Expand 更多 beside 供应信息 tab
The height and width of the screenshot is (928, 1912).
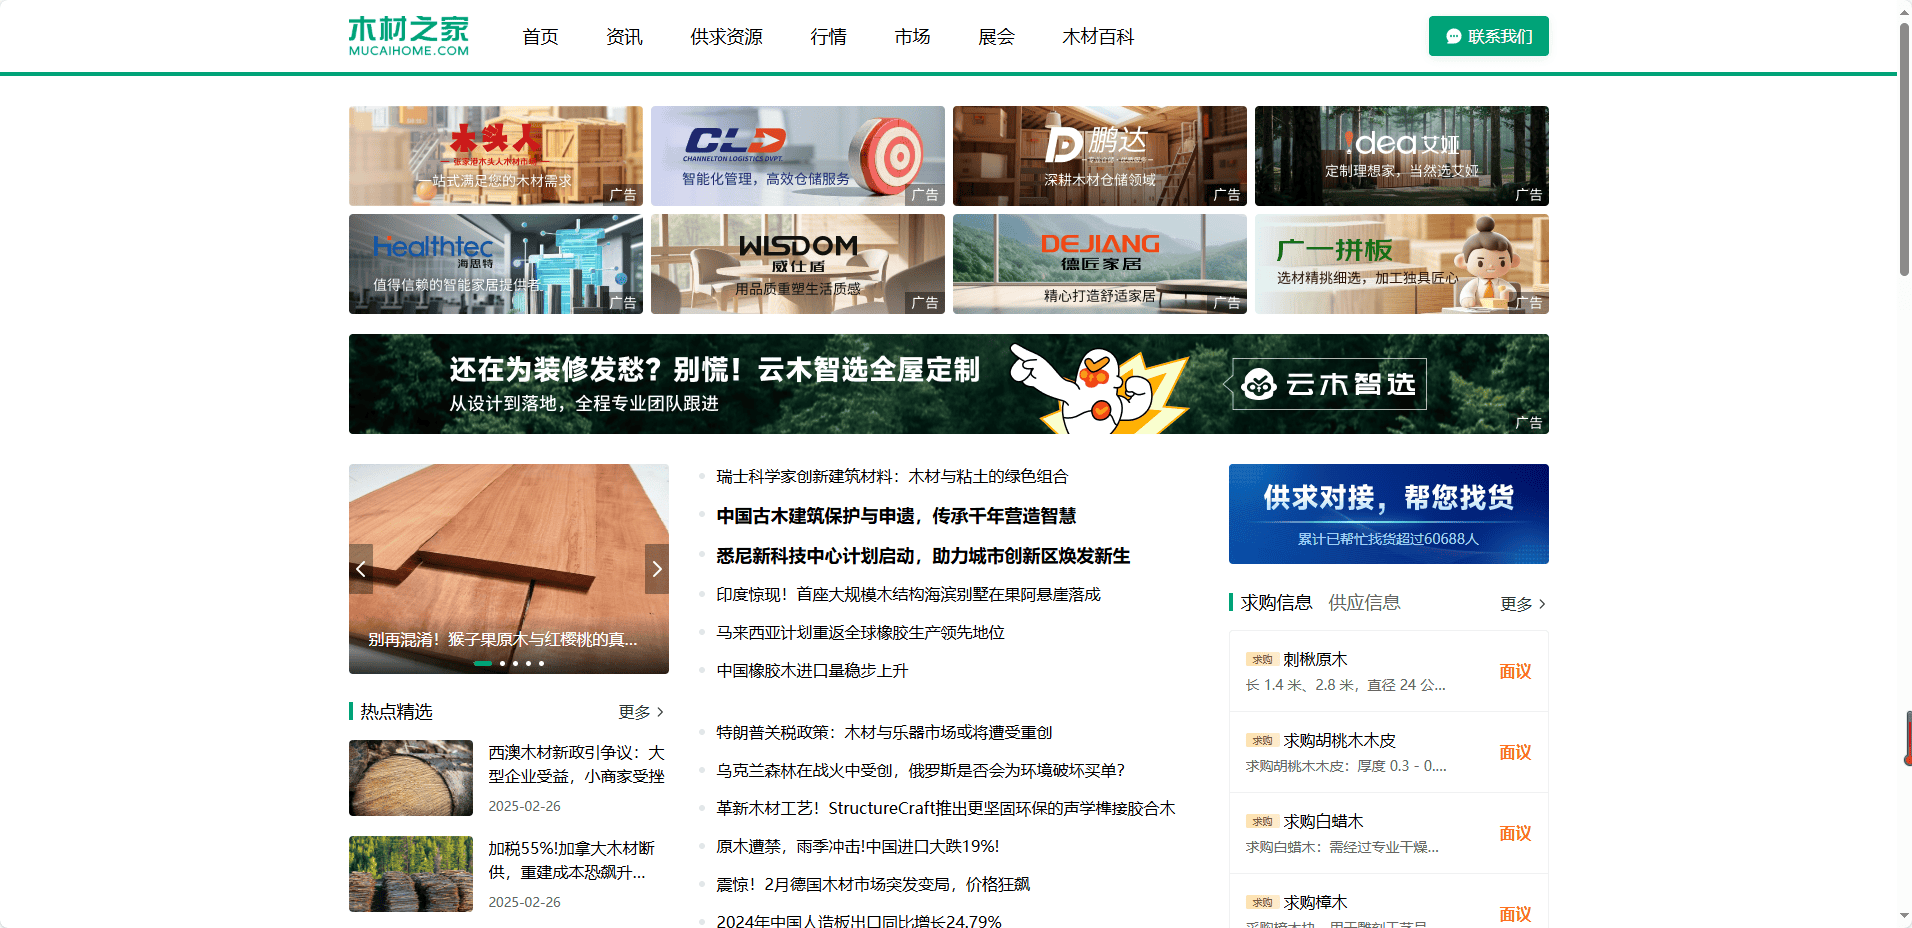click(1522, 604)
